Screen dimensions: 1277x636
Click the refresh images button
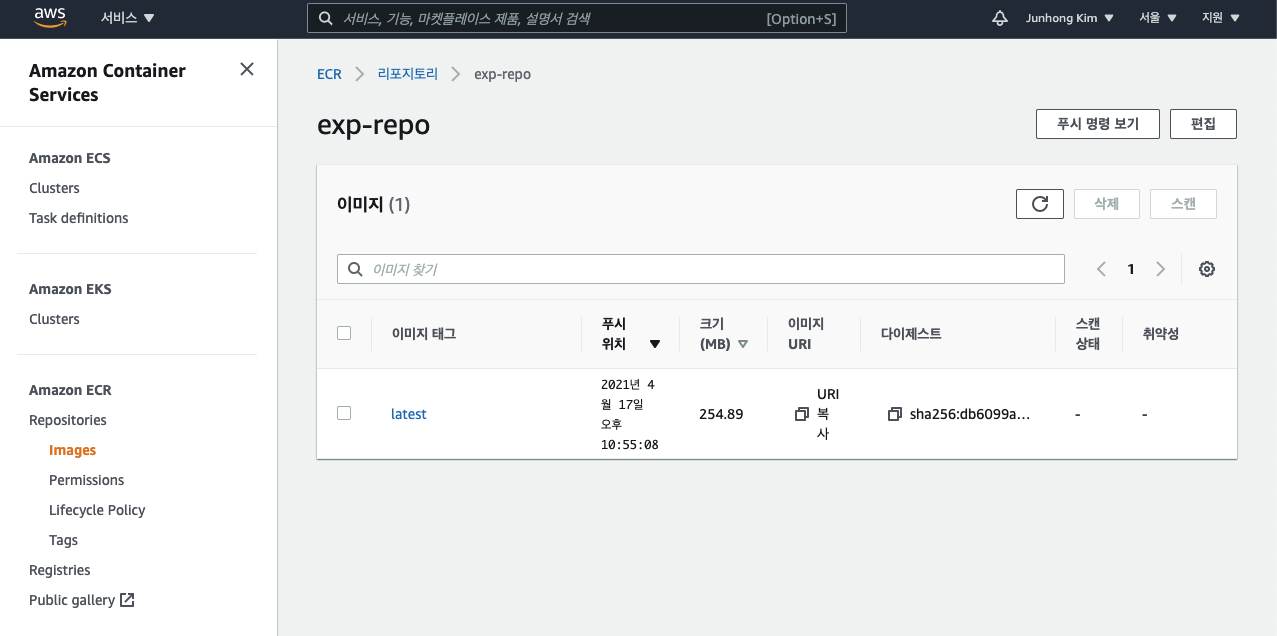(x=1040, y=204)
